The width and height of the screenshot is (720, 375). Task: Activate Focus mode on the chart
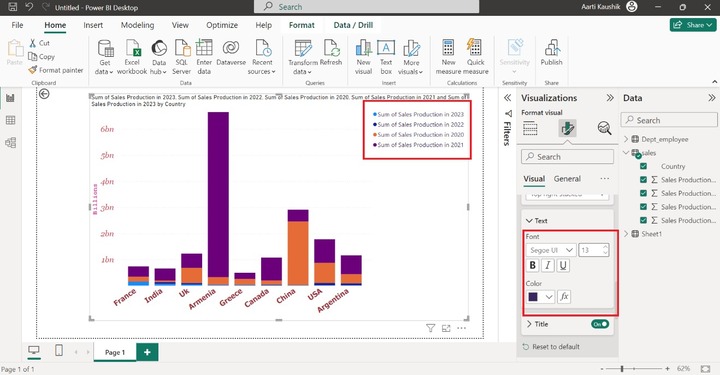[446, 328]
